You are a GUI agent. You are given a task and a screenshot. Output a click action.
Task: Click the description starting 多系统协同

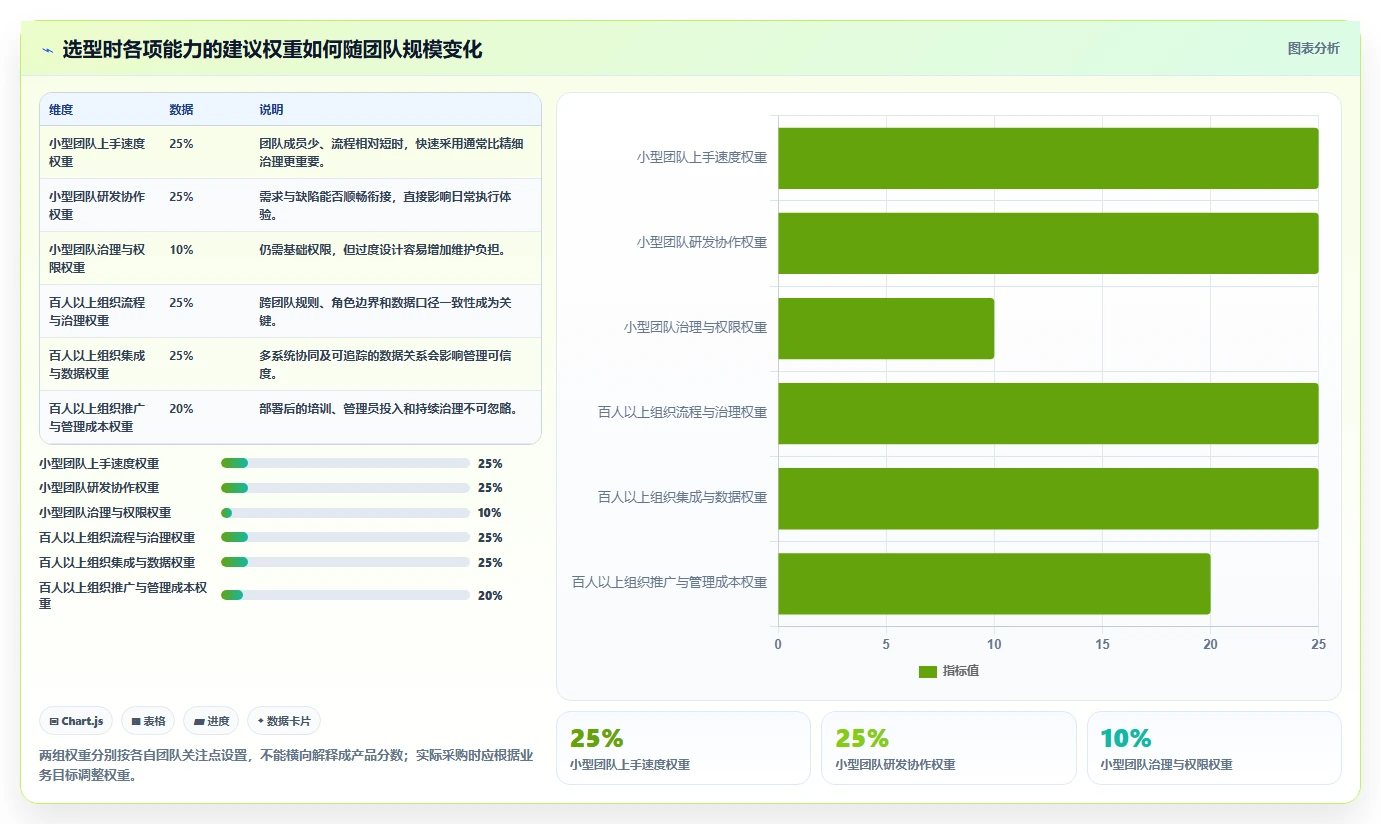[x=385, y=364]
